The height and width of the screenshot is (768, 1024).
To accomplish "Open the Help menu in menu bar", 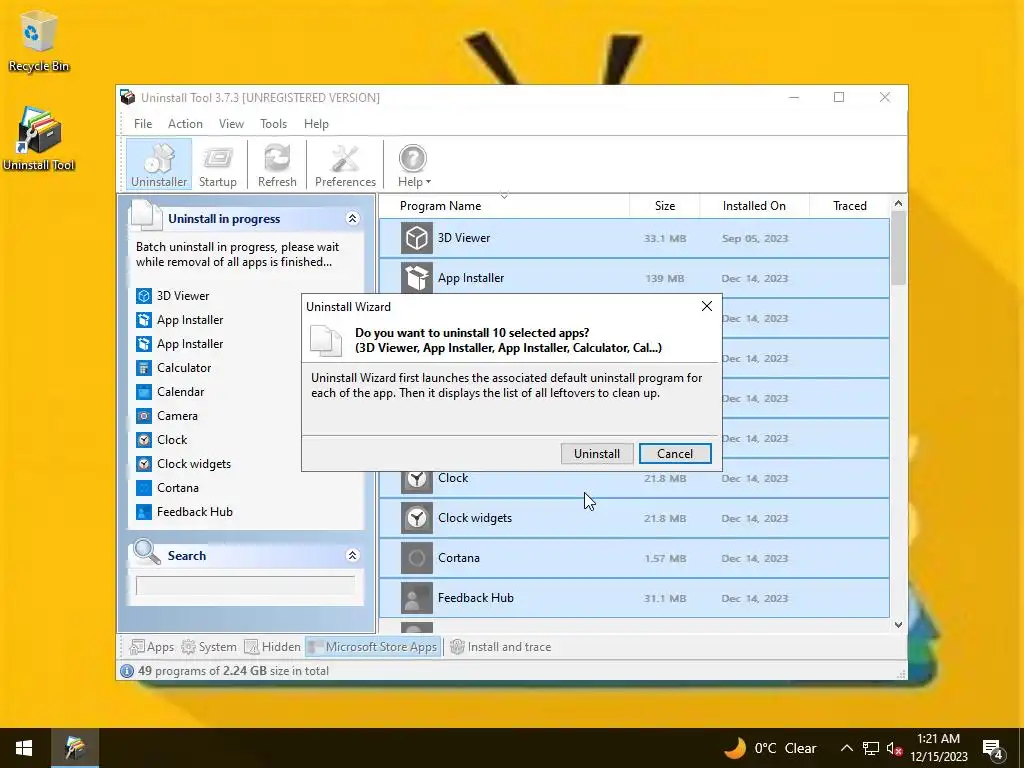I will coord(316,123).
